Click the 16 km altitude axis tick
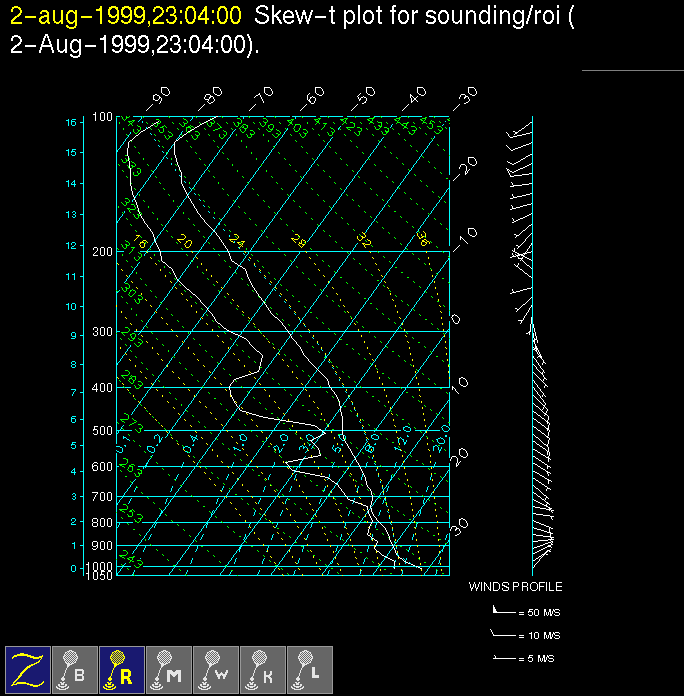This screenshot has width=684, height=696. pos(71,122)
